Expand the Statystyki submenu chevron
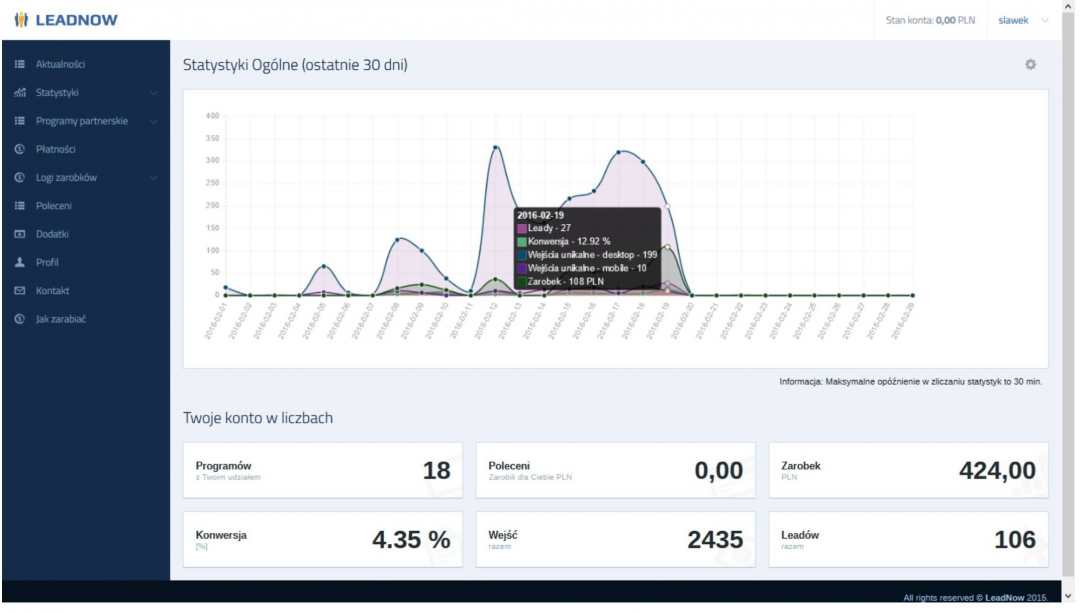 [153, 93]
